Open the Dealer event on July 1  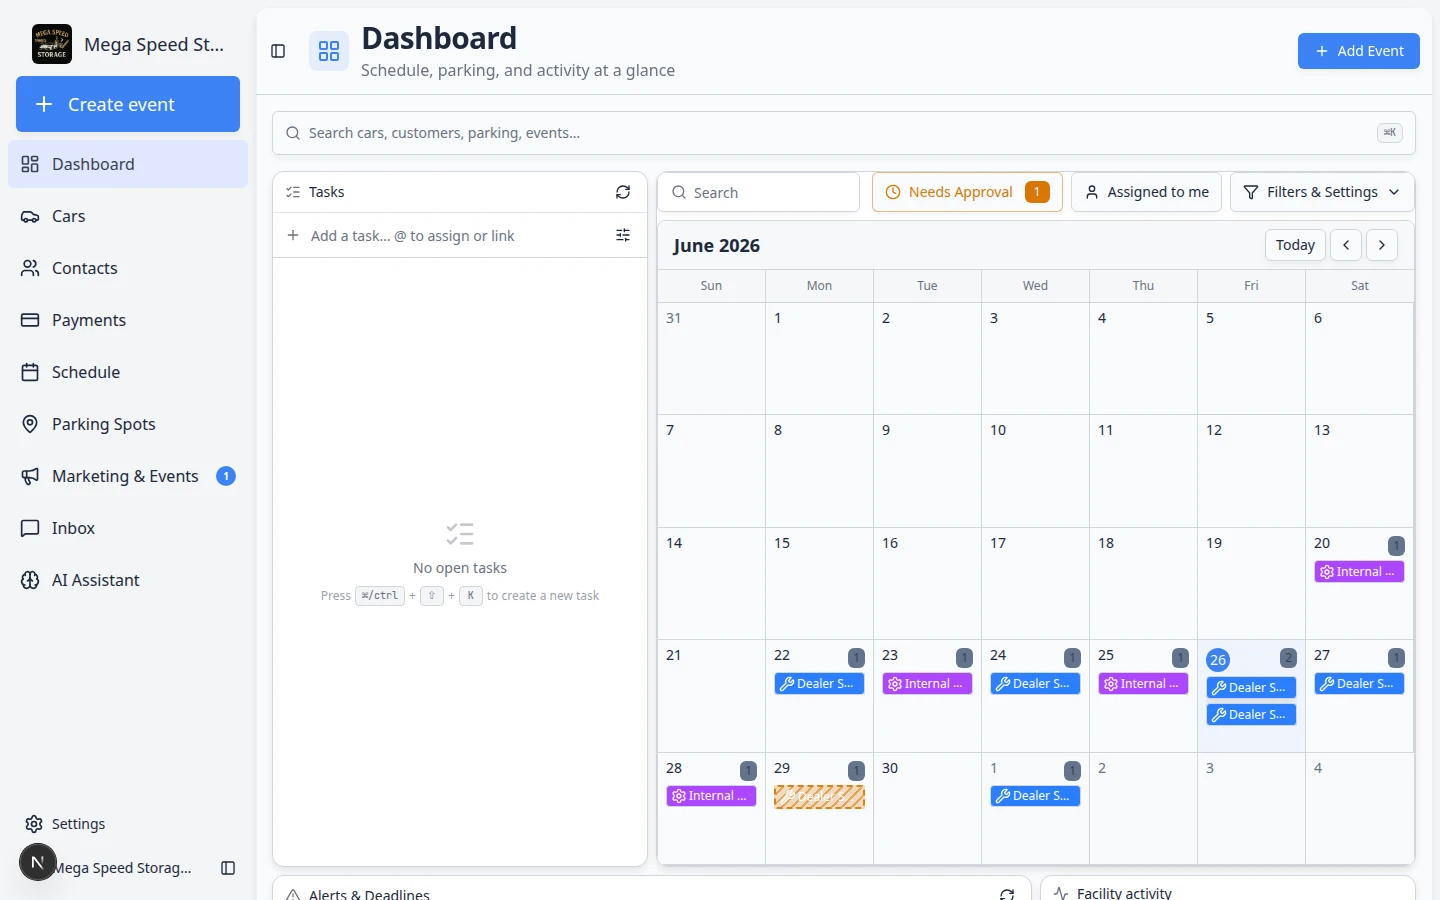1035,796
